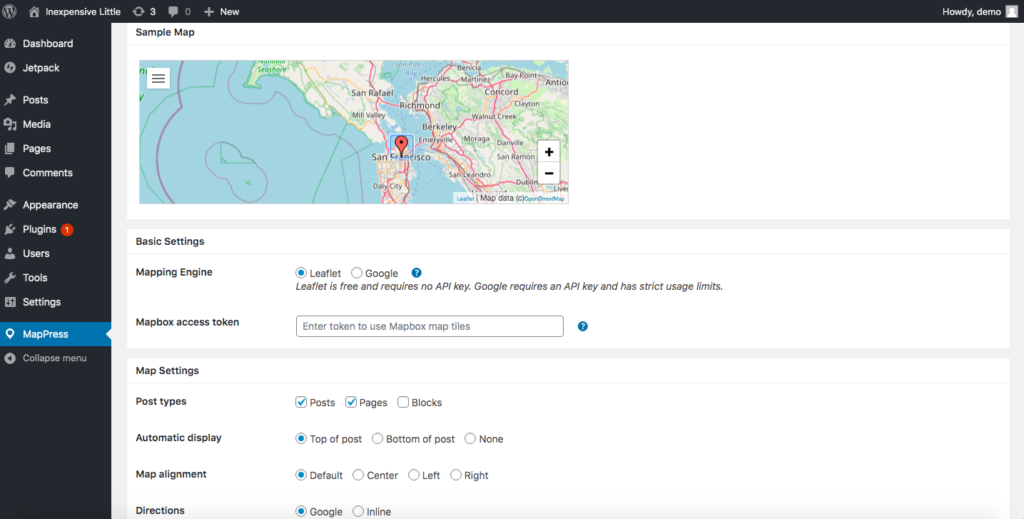1024x519 pixels.
Task: Open the hamburger menu on sample map
Action: (x=158, y=78)
